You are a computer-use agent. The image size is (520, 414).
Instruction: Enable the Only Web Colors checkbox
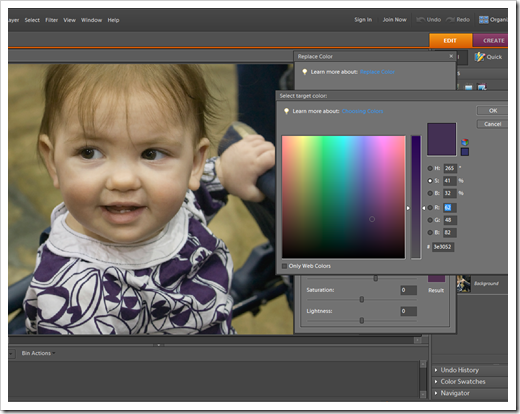coord(284,266)
